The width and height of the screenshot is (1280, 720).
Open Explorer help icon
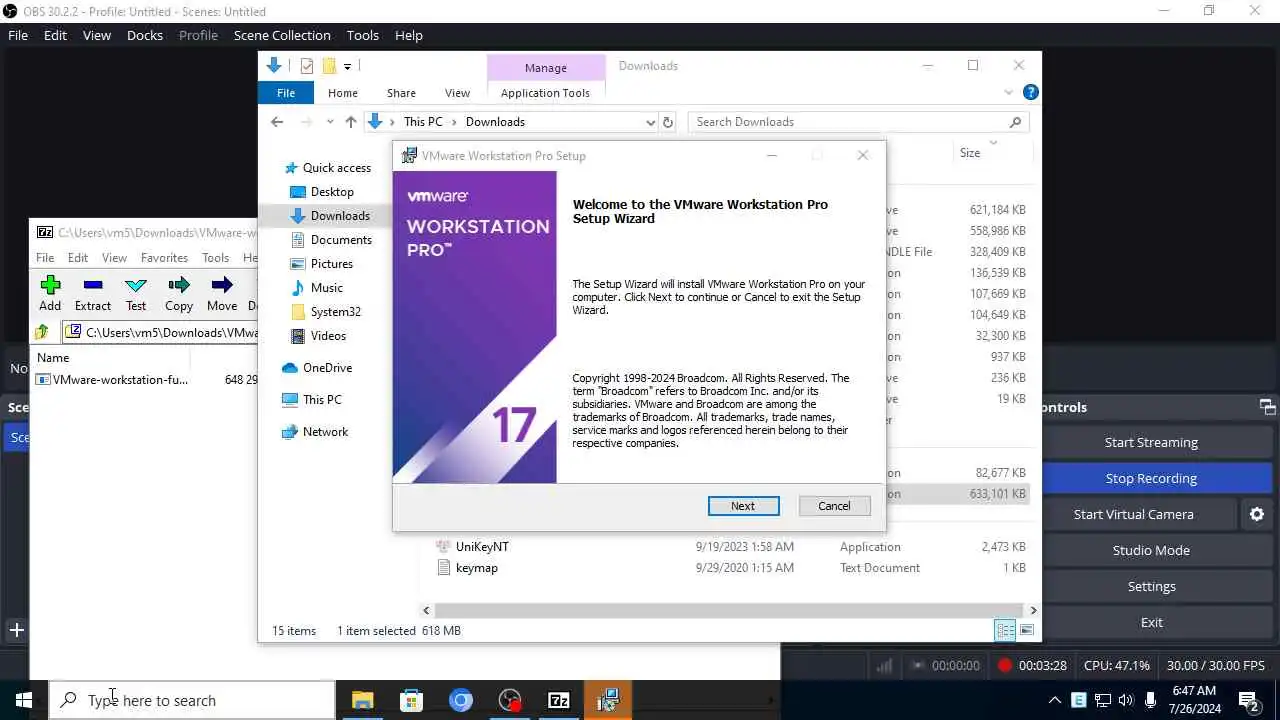click(x=1030, y=92)
